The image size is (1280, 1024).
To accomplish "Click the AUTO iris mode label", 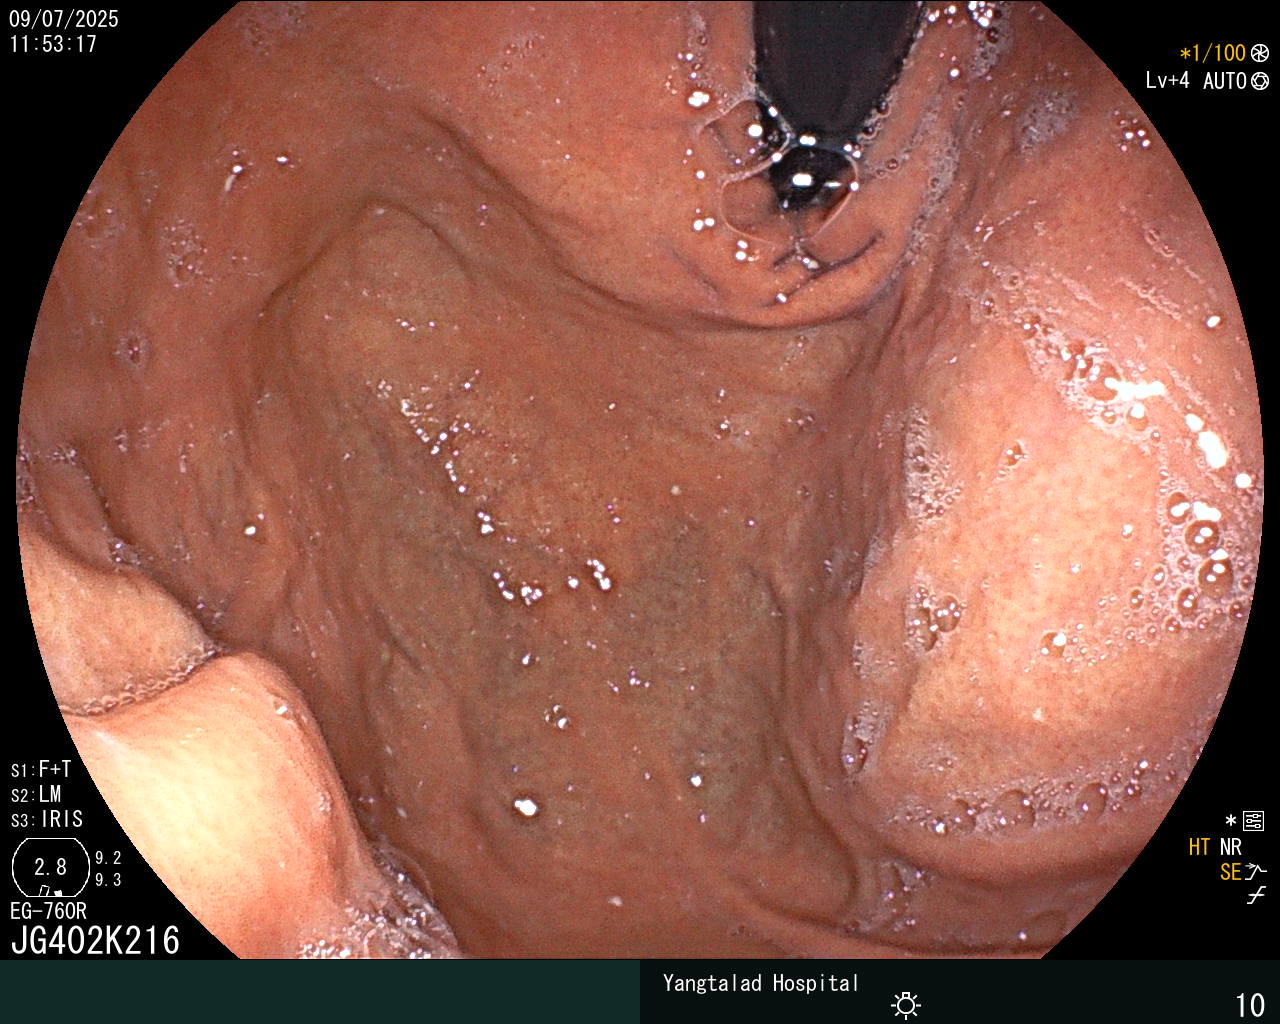I will click(x=1224, y=81).
